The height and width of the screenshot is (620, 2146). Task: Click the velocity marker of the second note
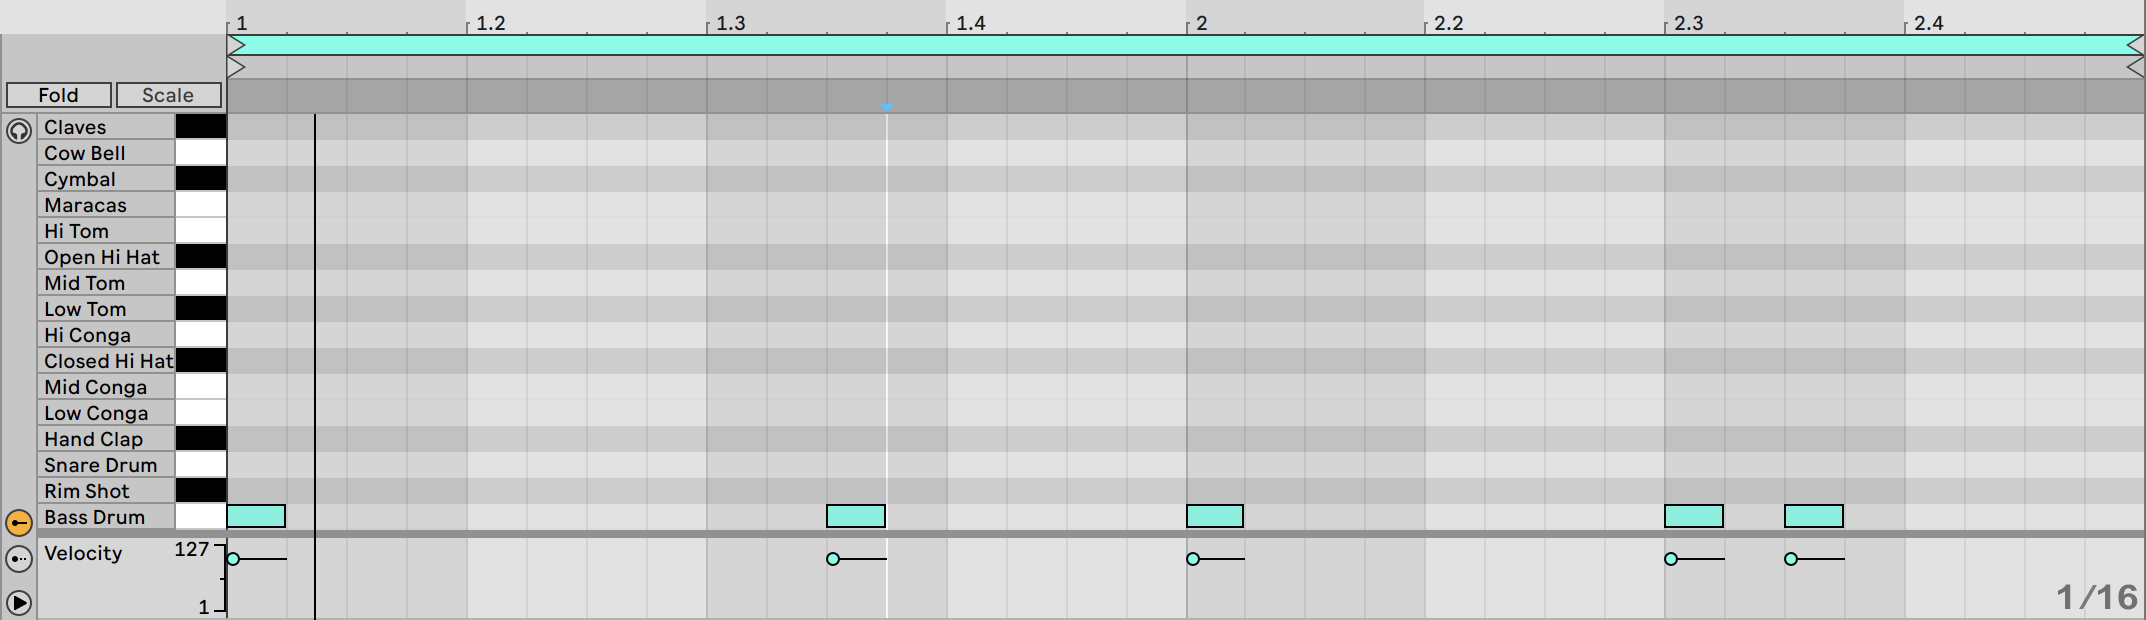point(833,559)
